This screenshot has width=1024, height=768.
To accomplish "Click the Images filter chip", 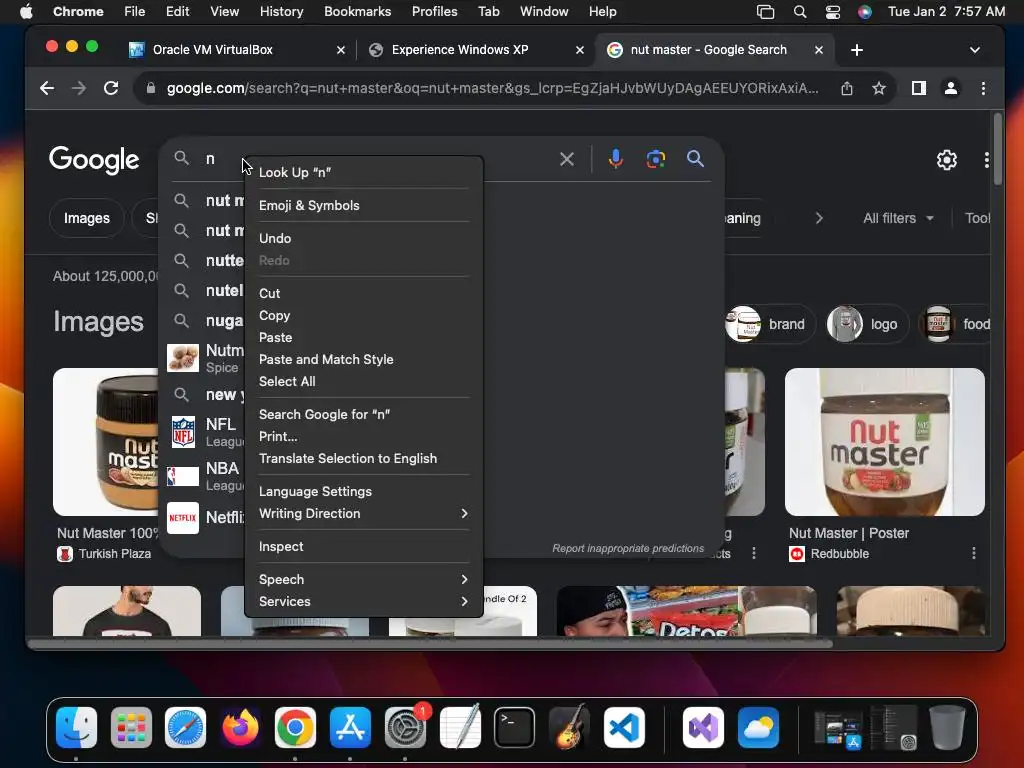I will point(87,218).
